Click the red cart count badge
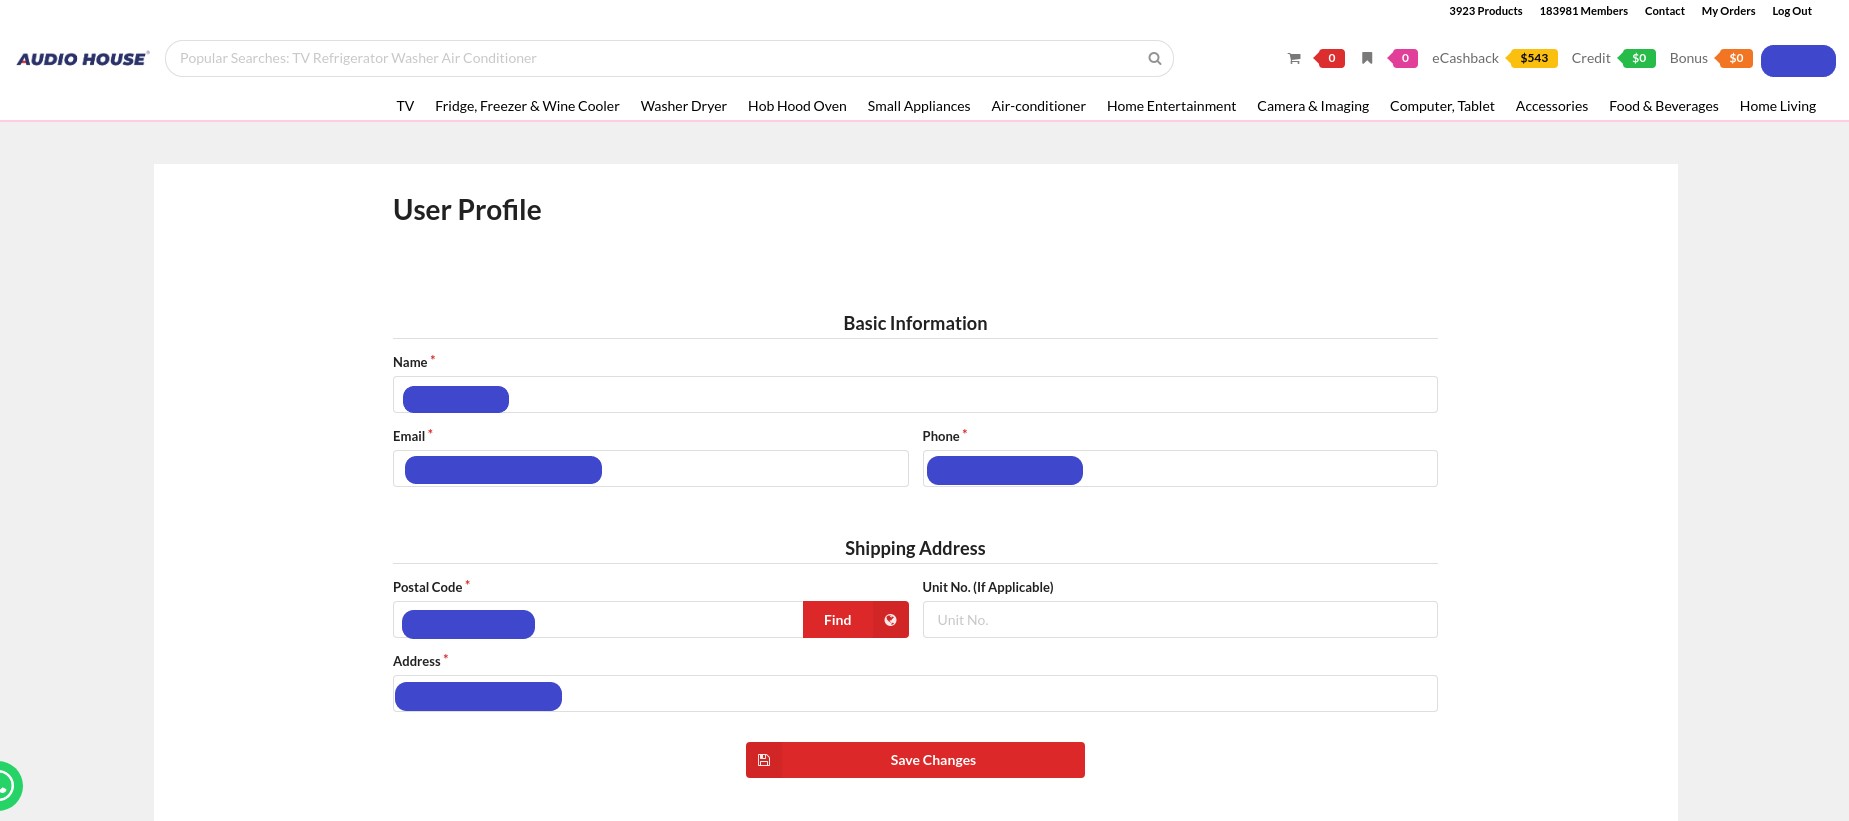 pyautogui.click(x=1330, y=58)
